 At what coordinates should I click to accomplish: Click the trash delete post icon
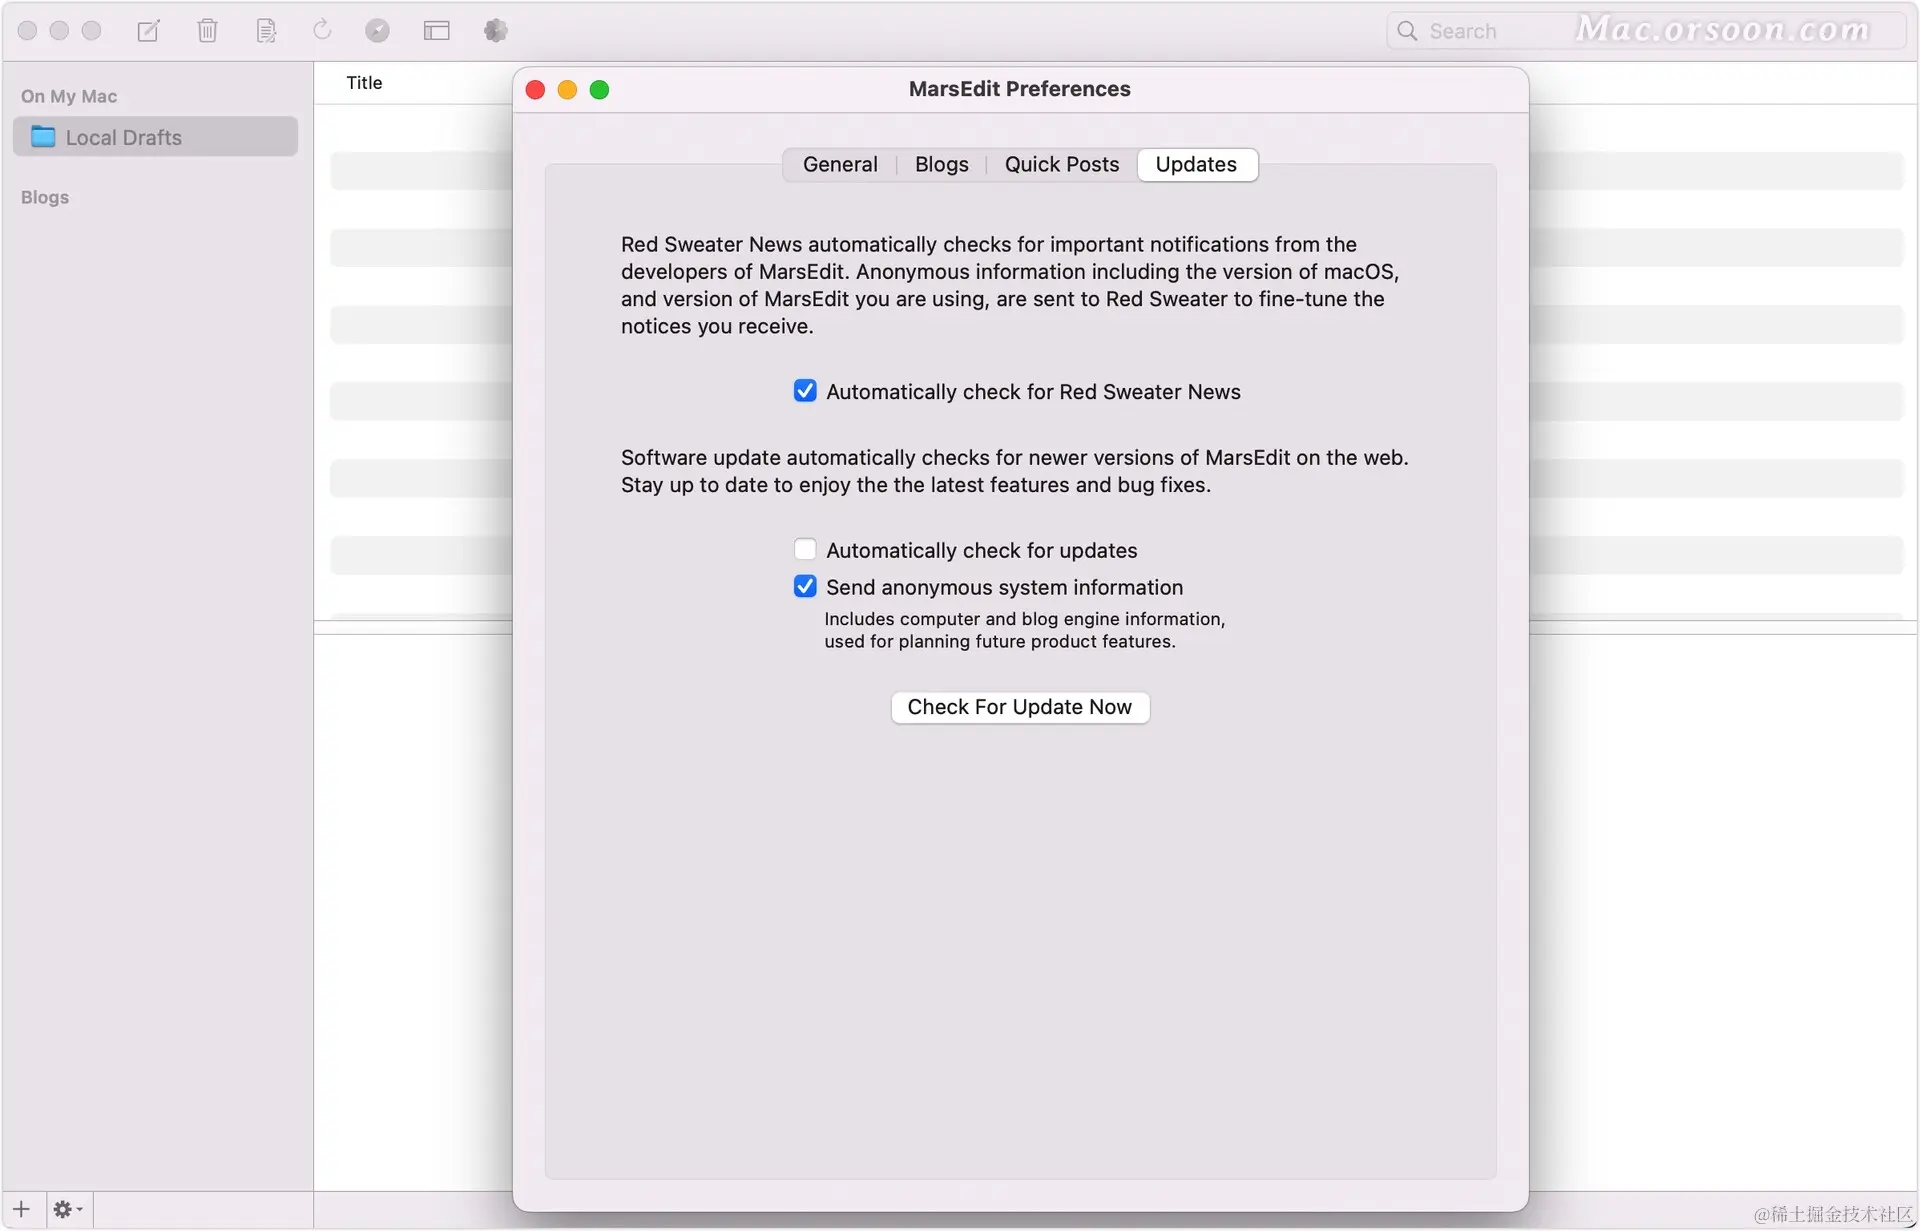coord(207,31)
